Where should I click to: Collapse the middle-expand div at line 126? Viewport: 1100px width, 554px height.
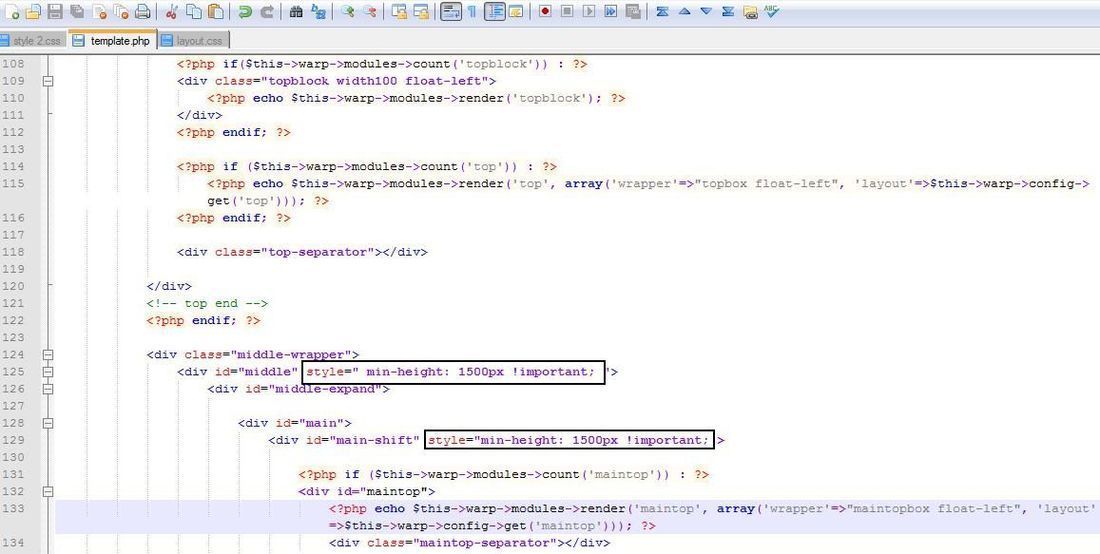48,389
